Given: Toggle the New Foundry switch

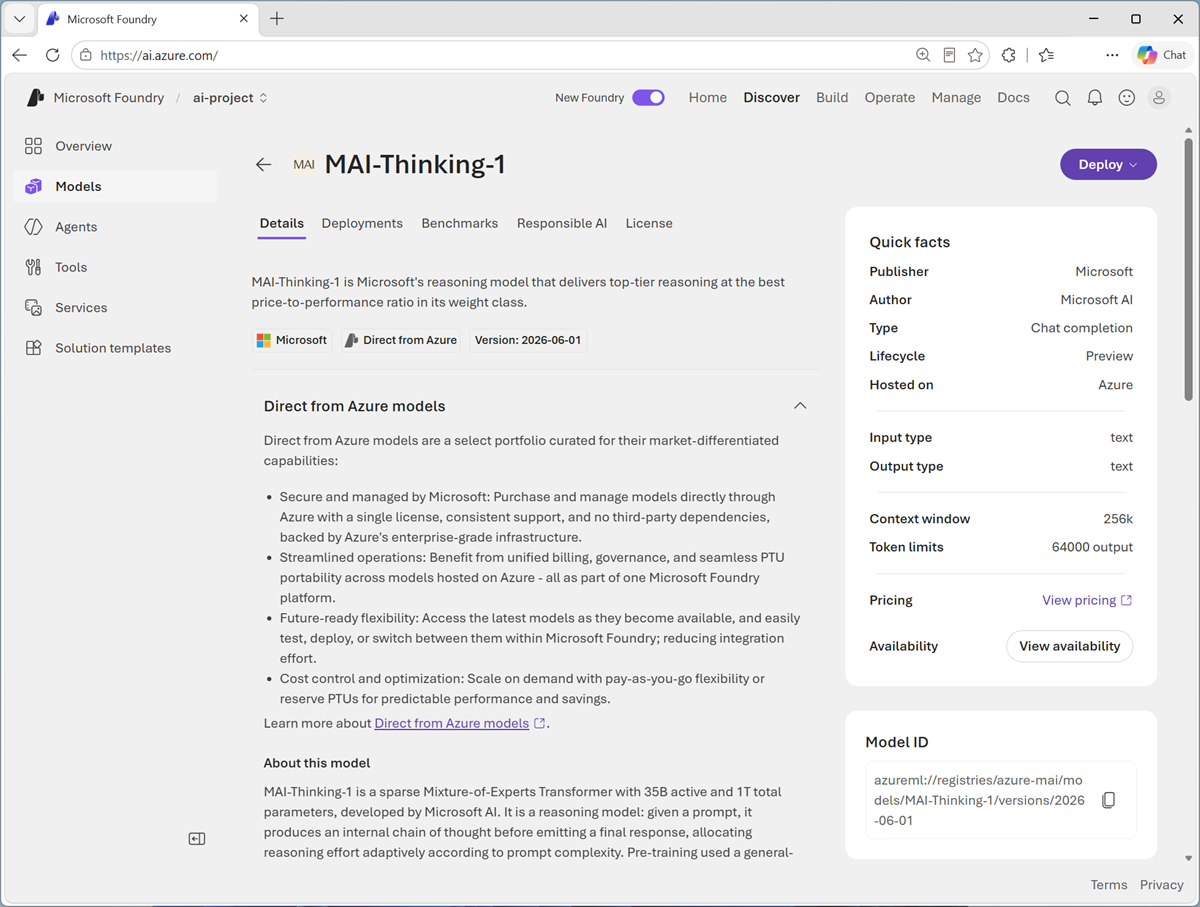Looking at the screenshot, I should 648,98.
